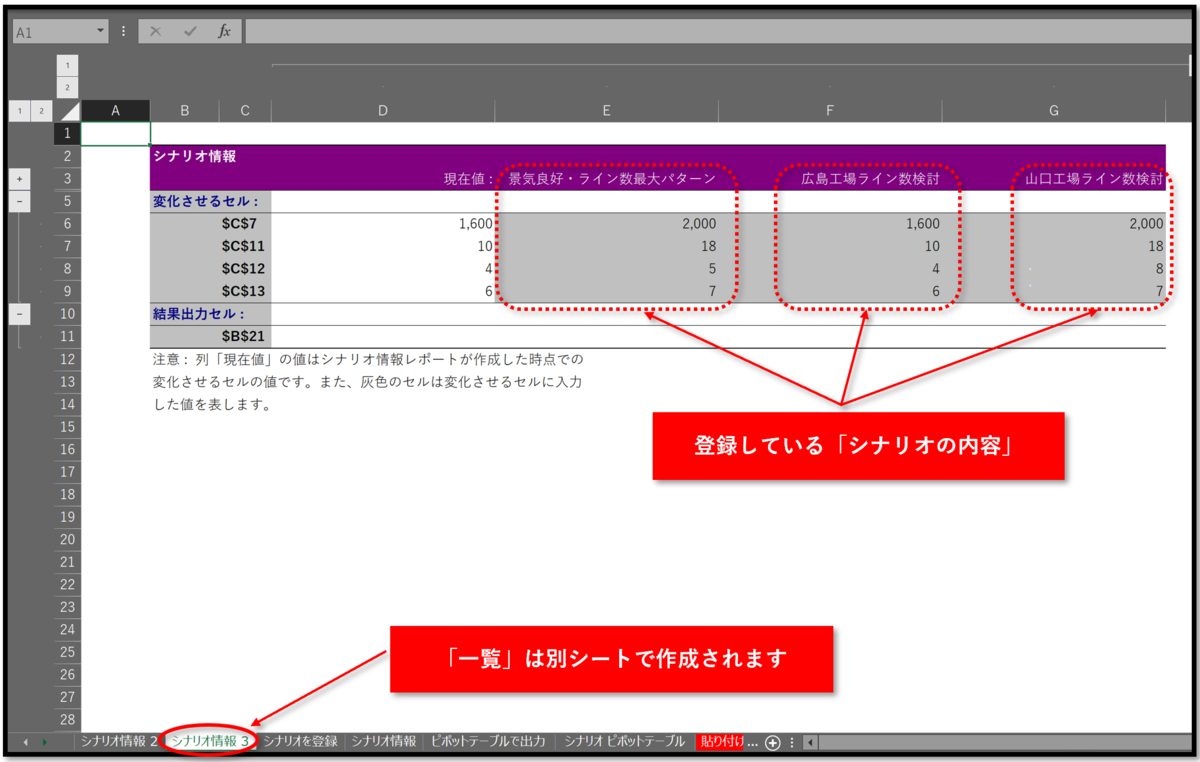The image size is (1200, 762).
Task: Select column header G in the worksheet
Action: pos(1054,110)
